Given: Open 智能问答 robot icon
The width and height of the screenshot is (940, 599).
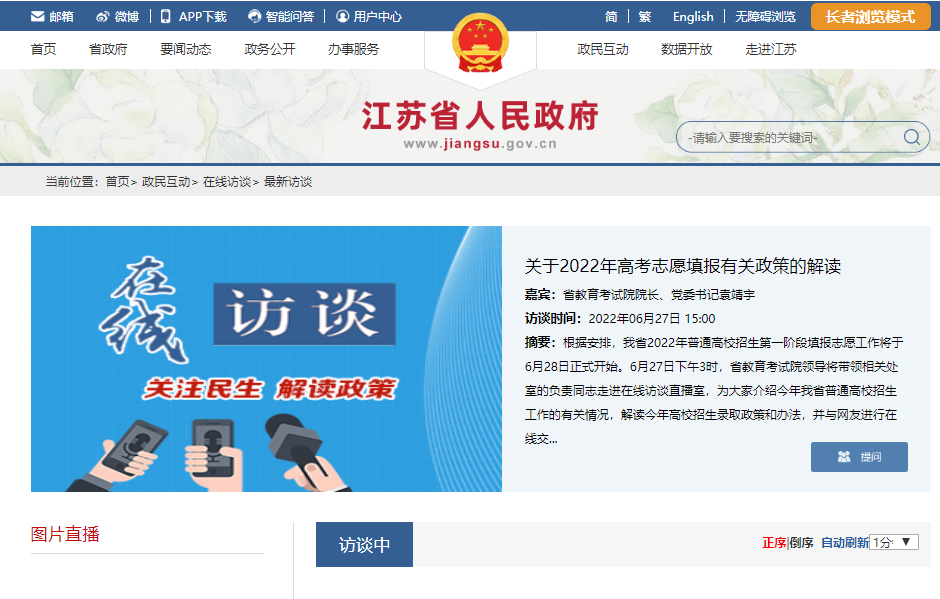Looking at the screenshot, I should pos(255,17).
